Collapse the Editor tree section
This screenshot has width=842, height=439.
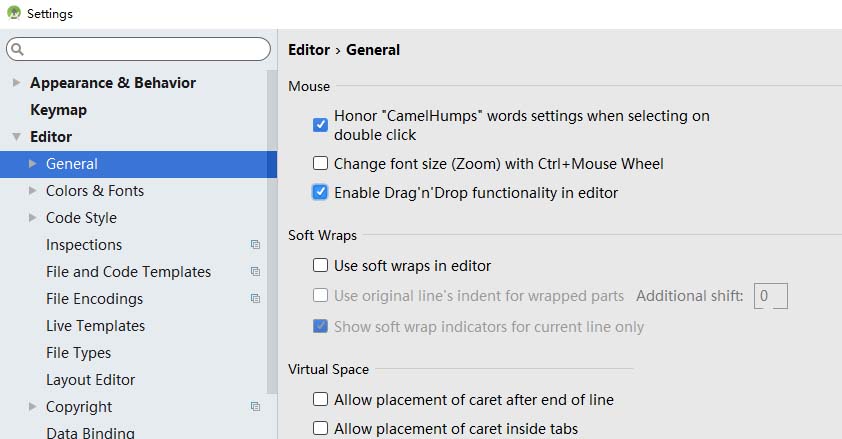click(16, 137)
